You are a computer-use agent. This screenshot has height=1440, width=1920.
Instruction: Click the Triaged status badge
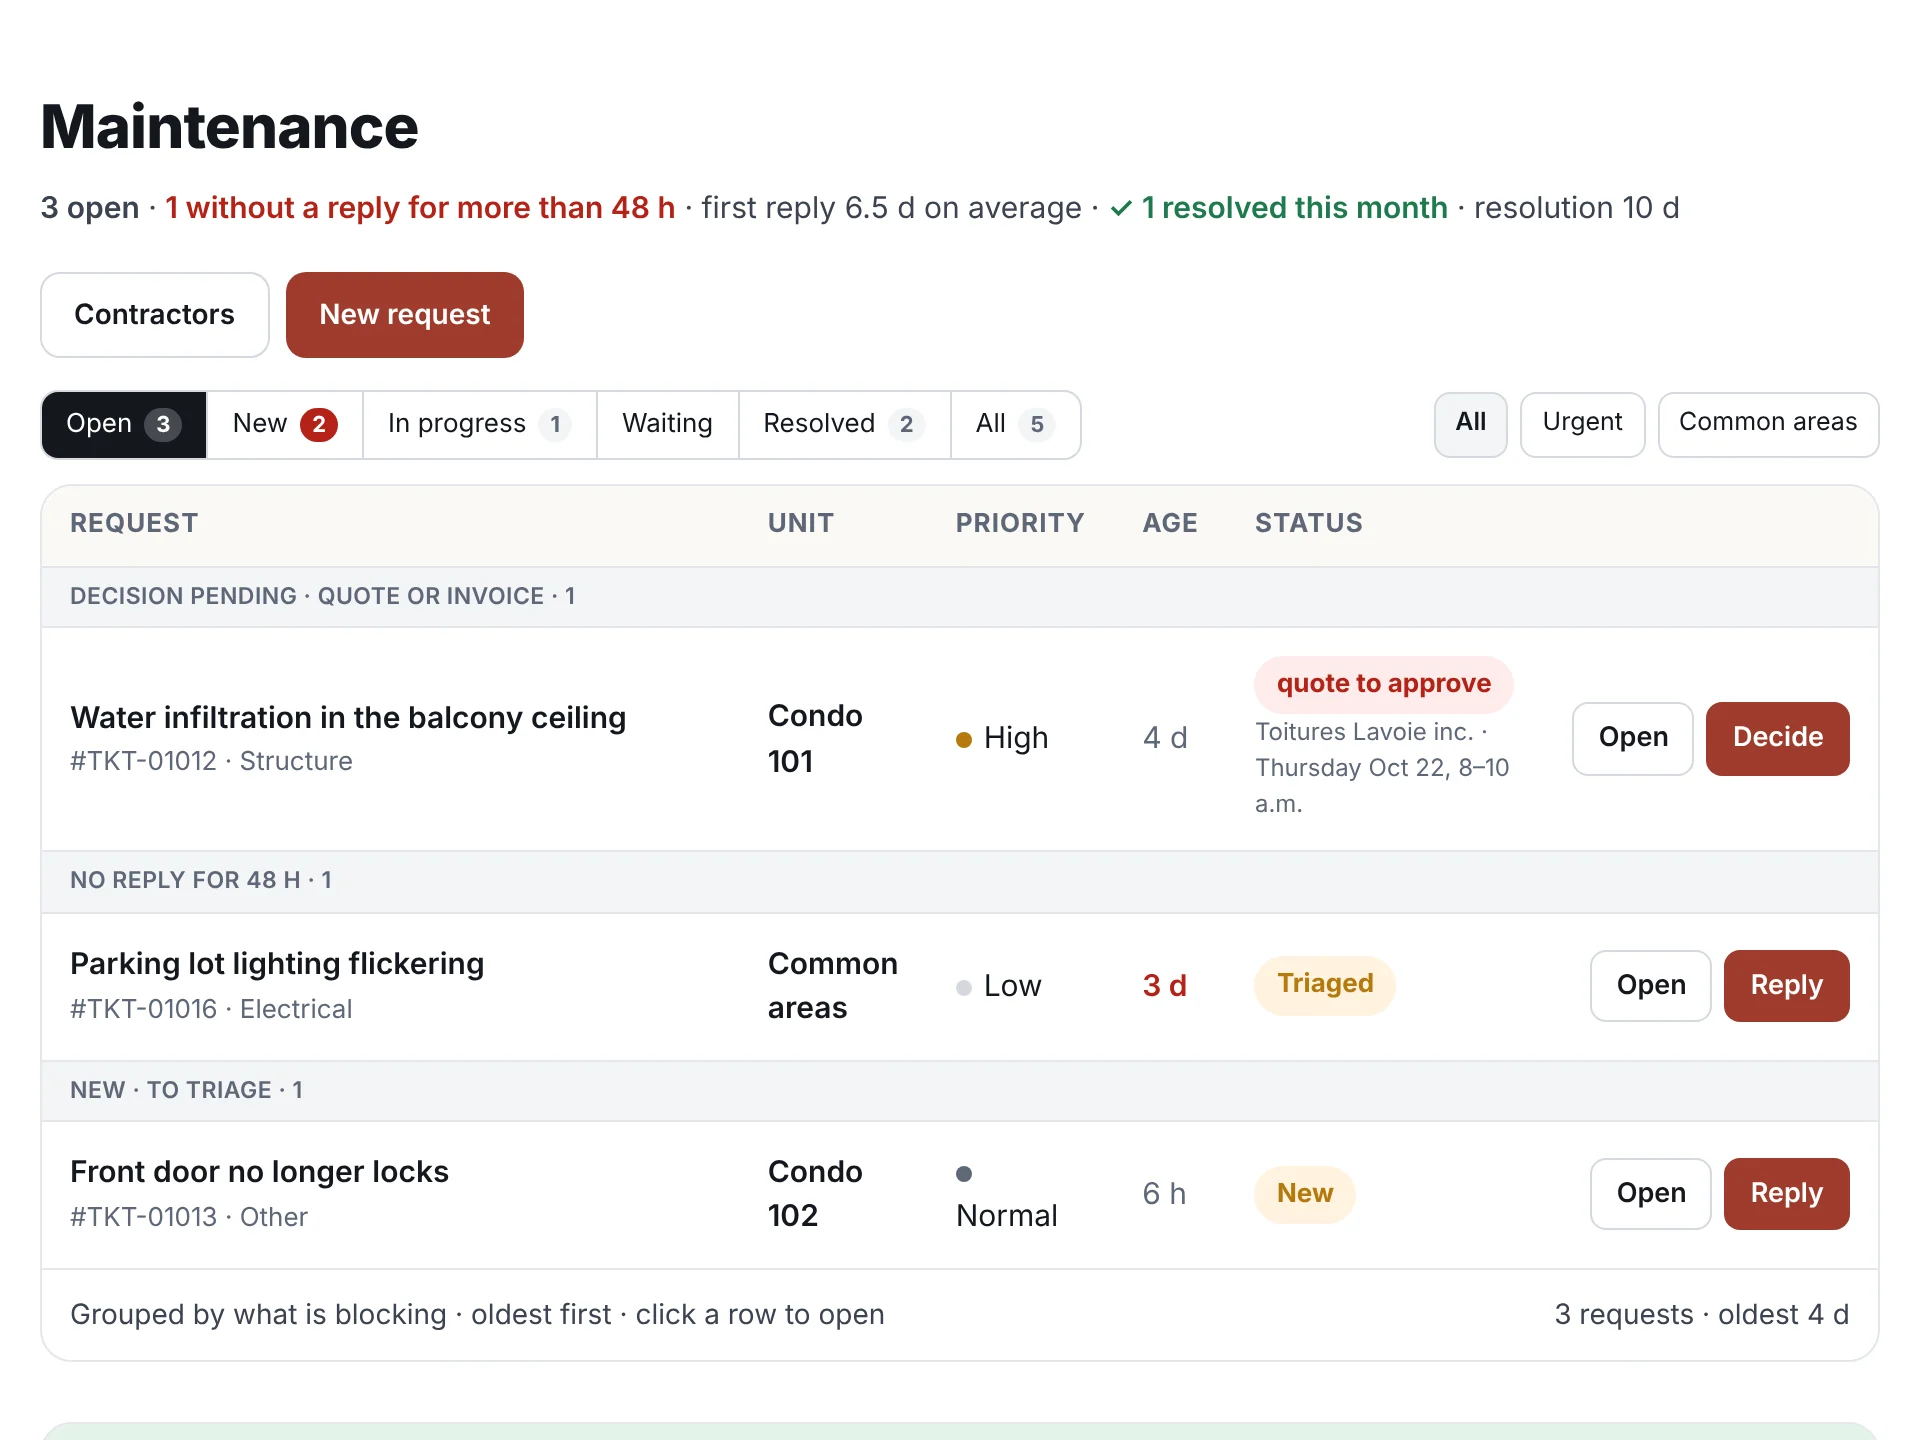(1325, 984)
